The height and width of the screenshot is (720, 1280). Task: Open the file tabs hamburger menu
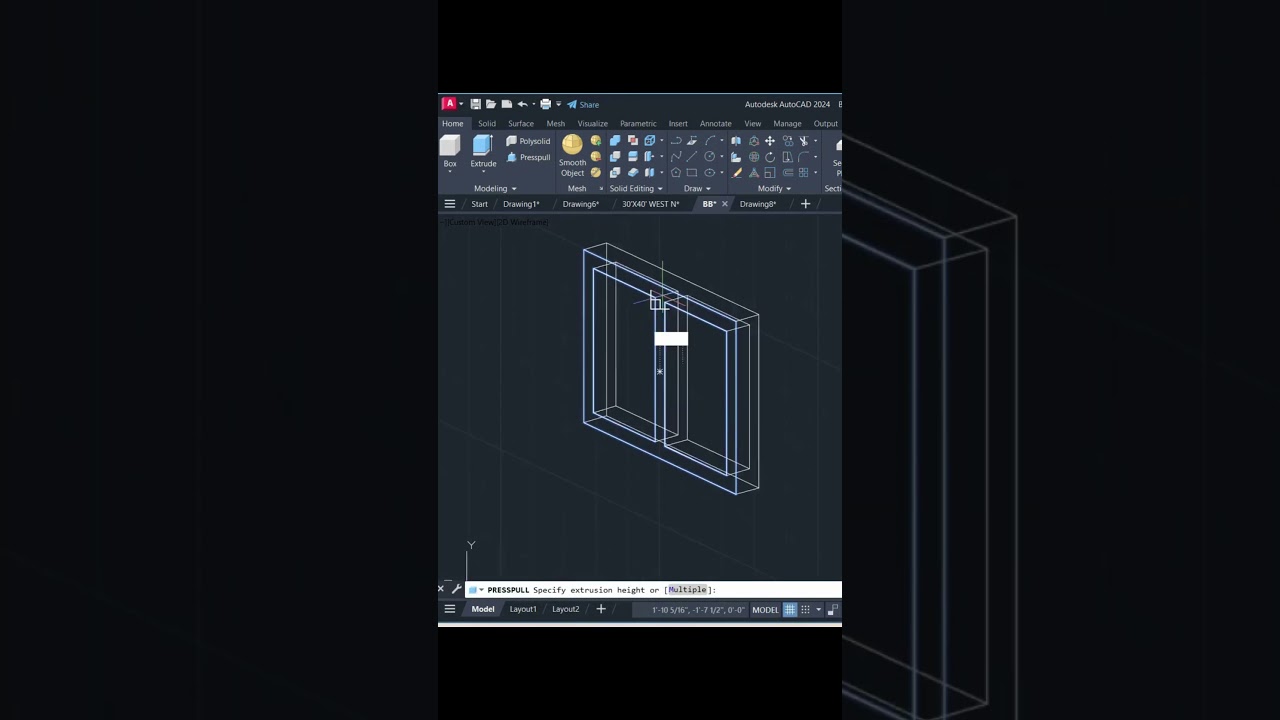(x=450, y=204)
